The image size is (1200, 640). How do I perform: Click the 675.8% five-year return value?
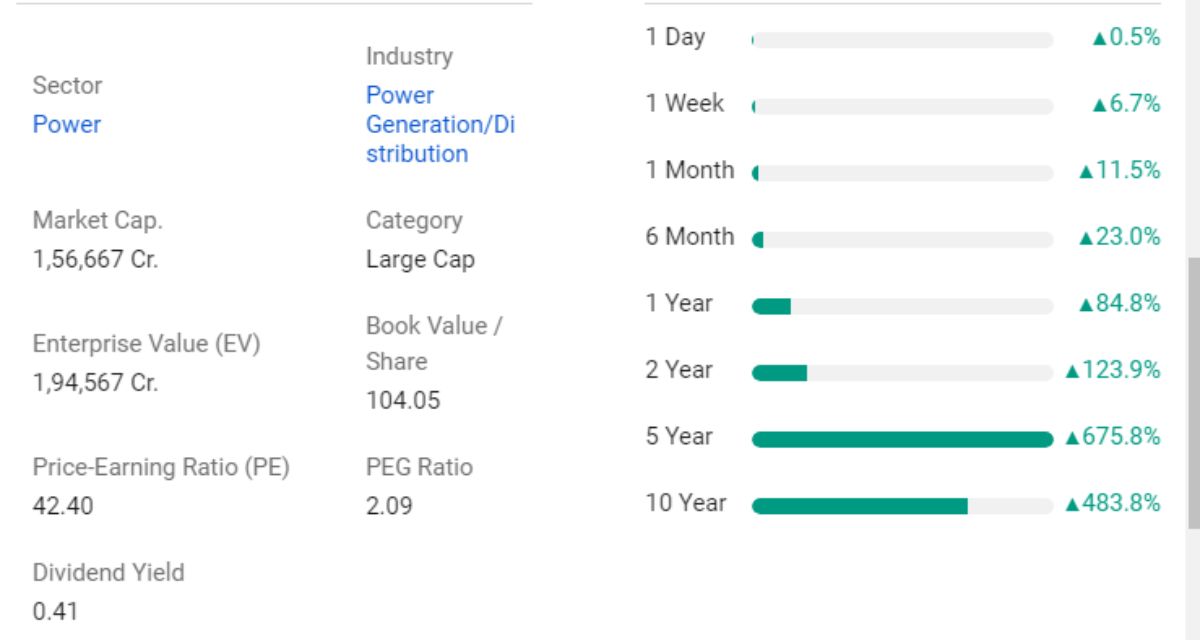coord(1120,437)
